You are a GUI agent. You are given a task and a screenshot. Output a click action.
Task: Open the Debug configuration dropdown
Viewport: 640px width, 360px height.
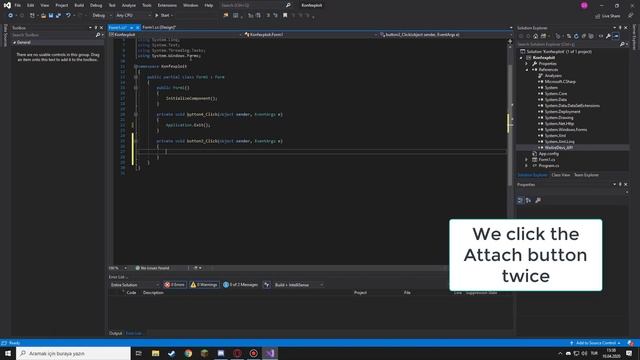coord(102,16)
